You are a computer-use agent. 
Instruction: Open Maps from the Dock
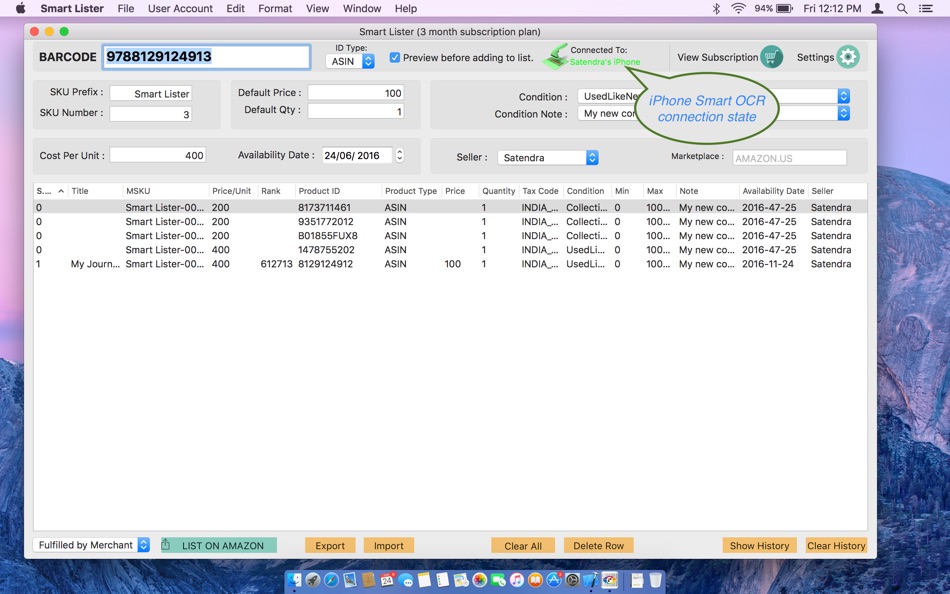tap(461, 580)
